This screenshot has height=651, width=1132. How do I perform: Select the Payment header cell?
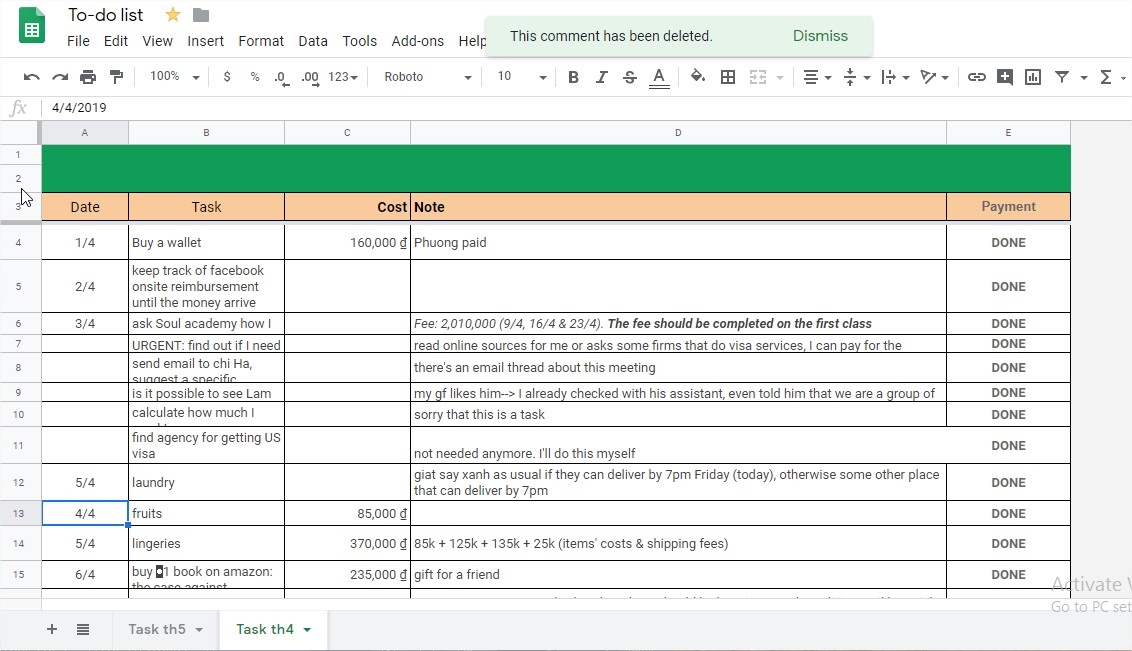[1008, 206]
